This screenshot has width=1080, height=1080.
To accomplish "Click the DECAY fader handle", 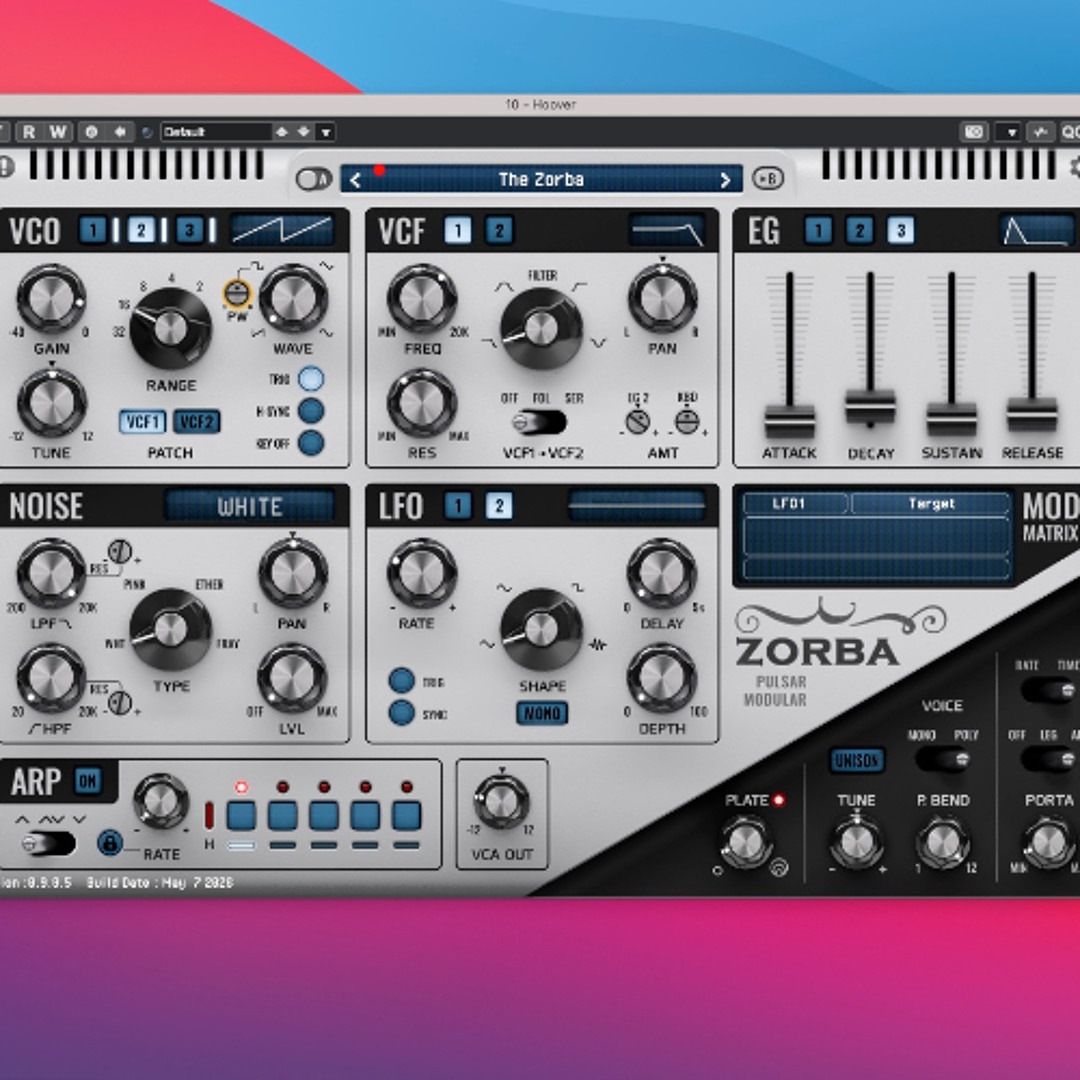I will pos(871,406).
